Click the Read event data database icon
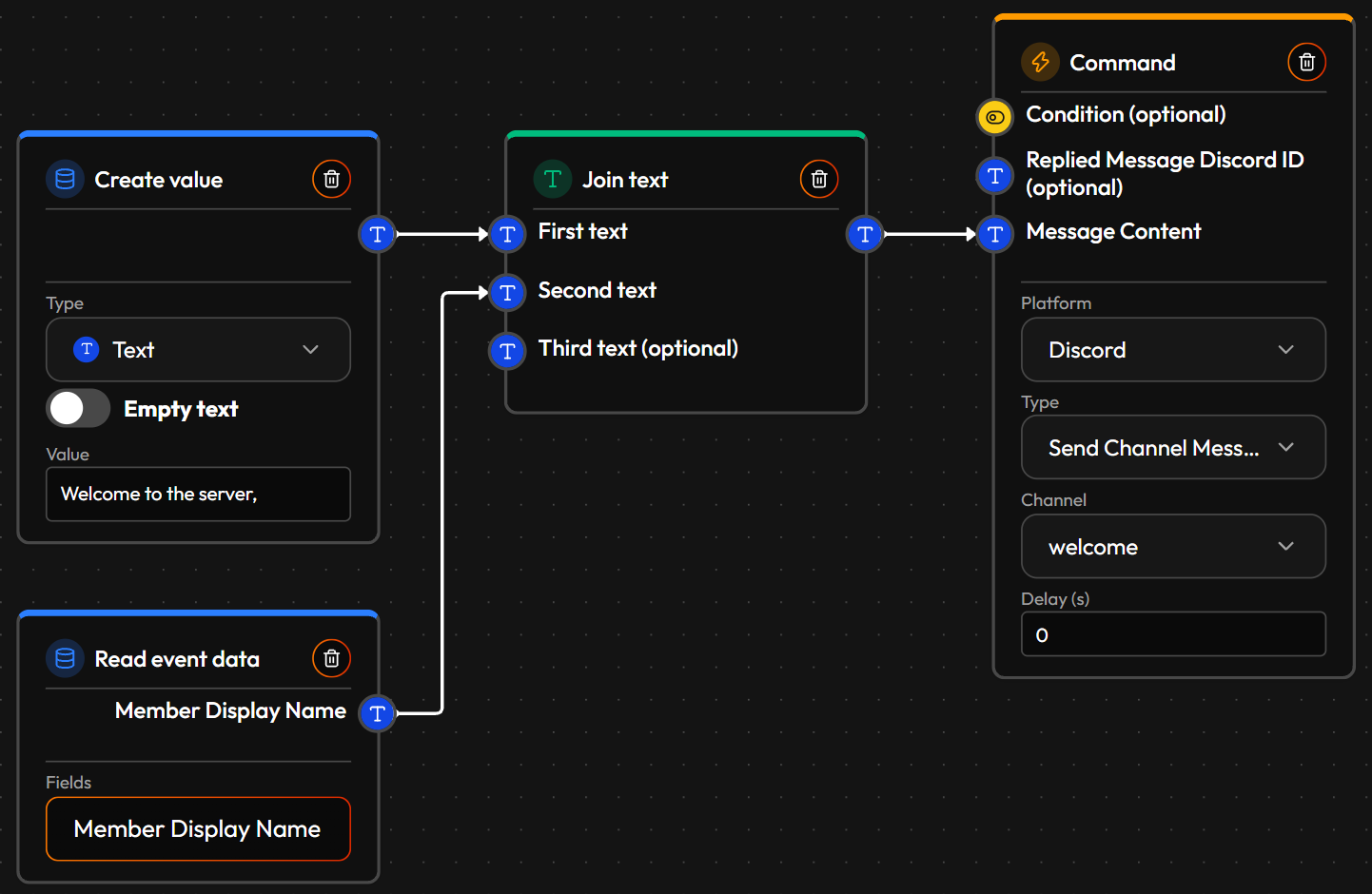1372x894 pixels. pyautogui.click(x=65, y=659)
